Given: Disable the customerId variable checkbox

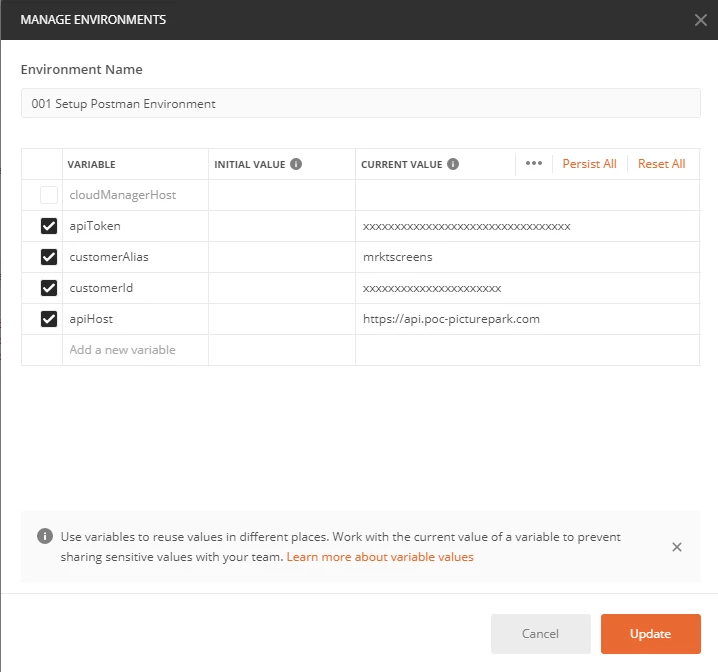Looking at the screenshot, I should pos(49,288).
